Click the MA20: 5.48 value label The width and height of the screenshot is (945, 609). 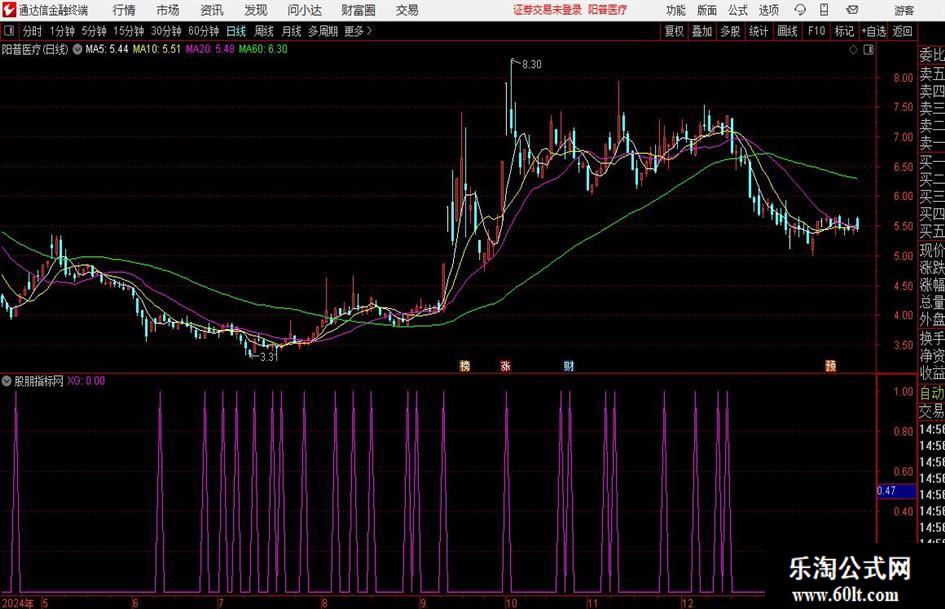point(210,49)
